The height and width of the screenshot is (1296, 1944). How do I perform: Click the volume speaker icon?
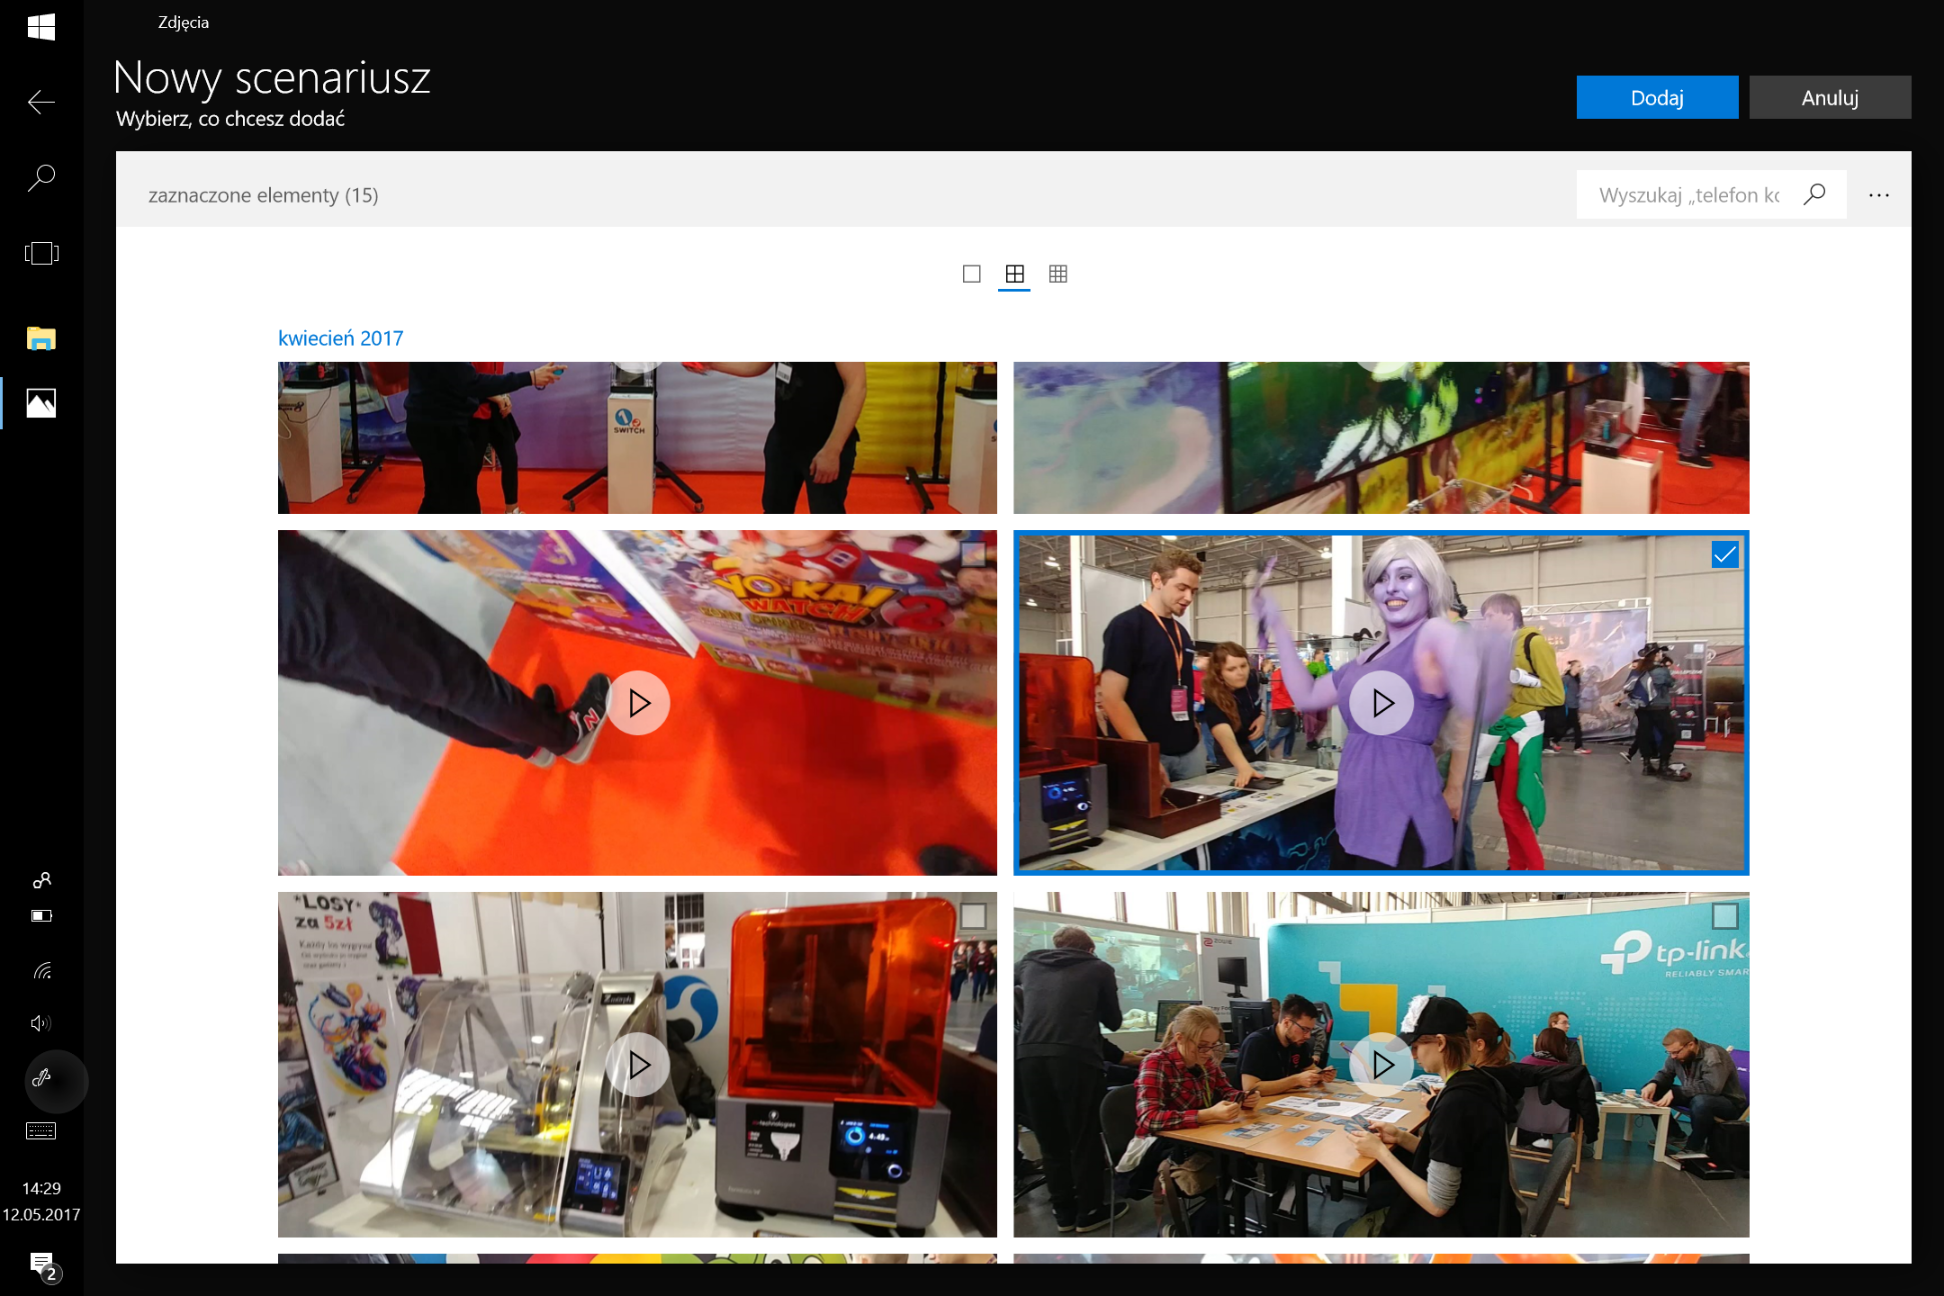(41, 1022)
